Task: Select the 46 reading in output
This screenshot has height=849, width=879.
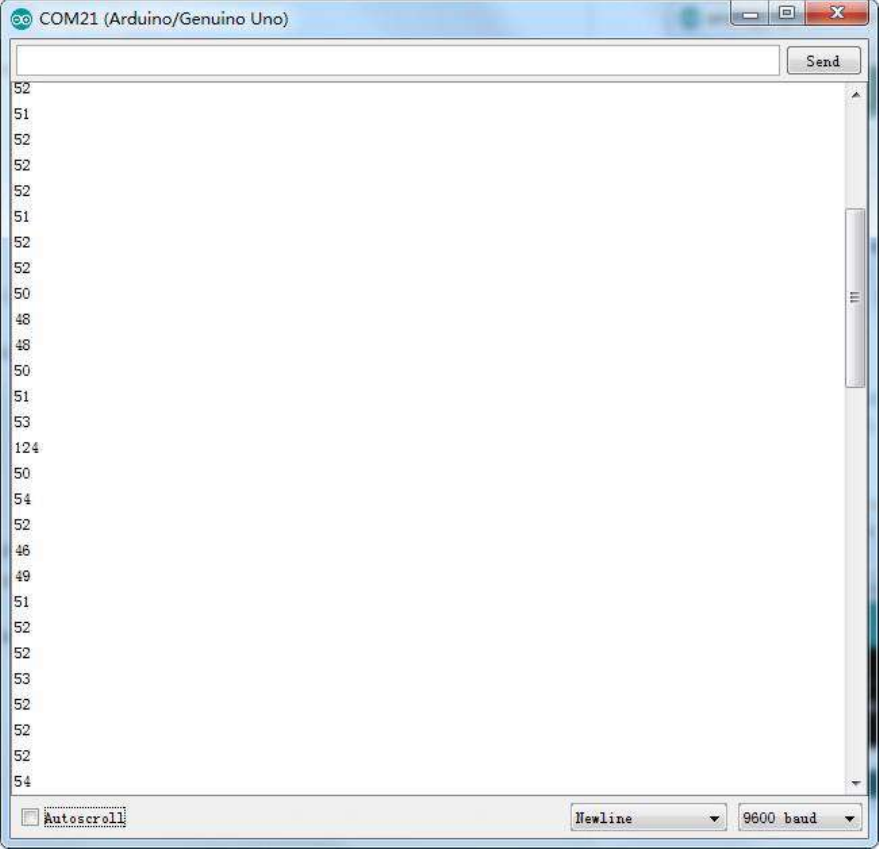Action: pos(22,551)
